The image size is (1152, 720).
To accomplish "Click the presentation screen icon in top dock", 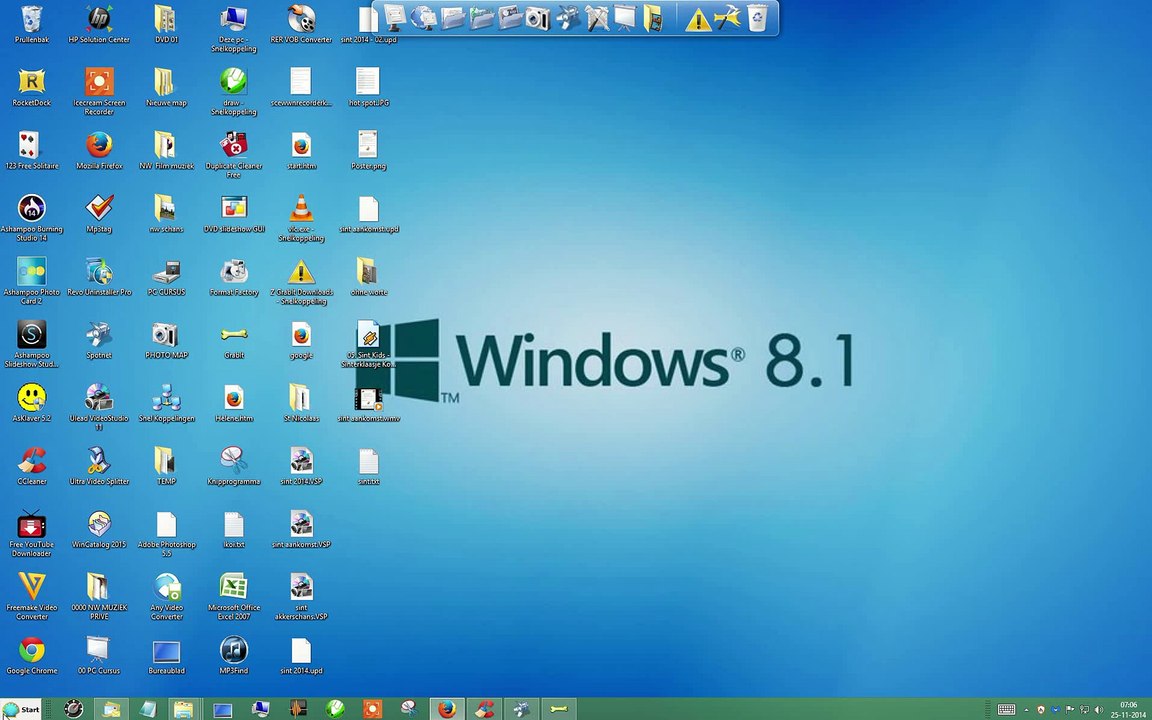I will tap(624, 18).
